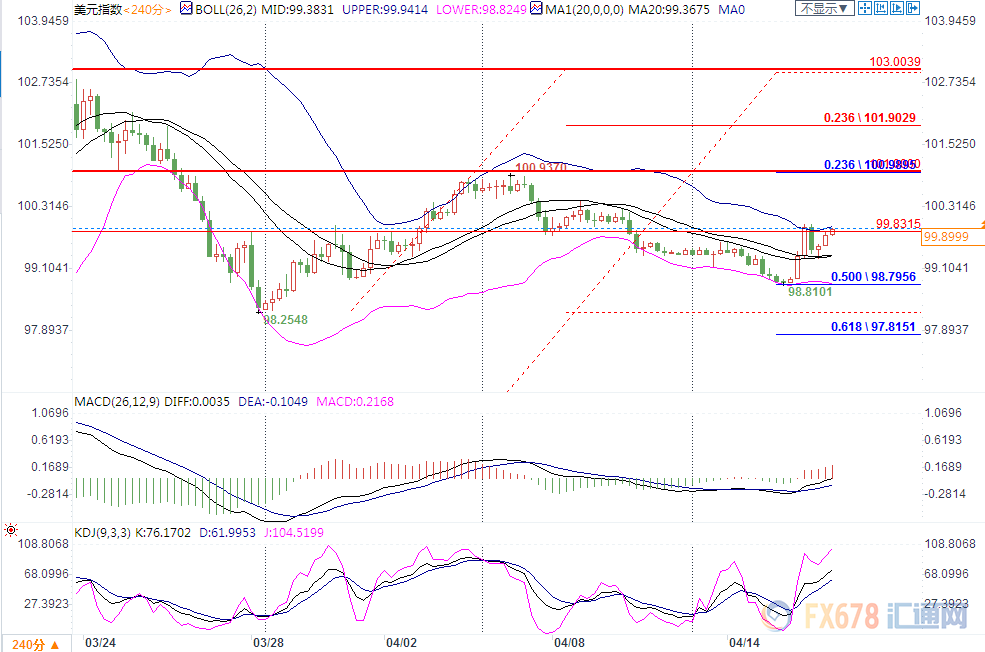Image resolution: width=985 pixels, height=652 pixels.
Task: Click the 美元指数 symbol name
Action: tap(97, 9)
